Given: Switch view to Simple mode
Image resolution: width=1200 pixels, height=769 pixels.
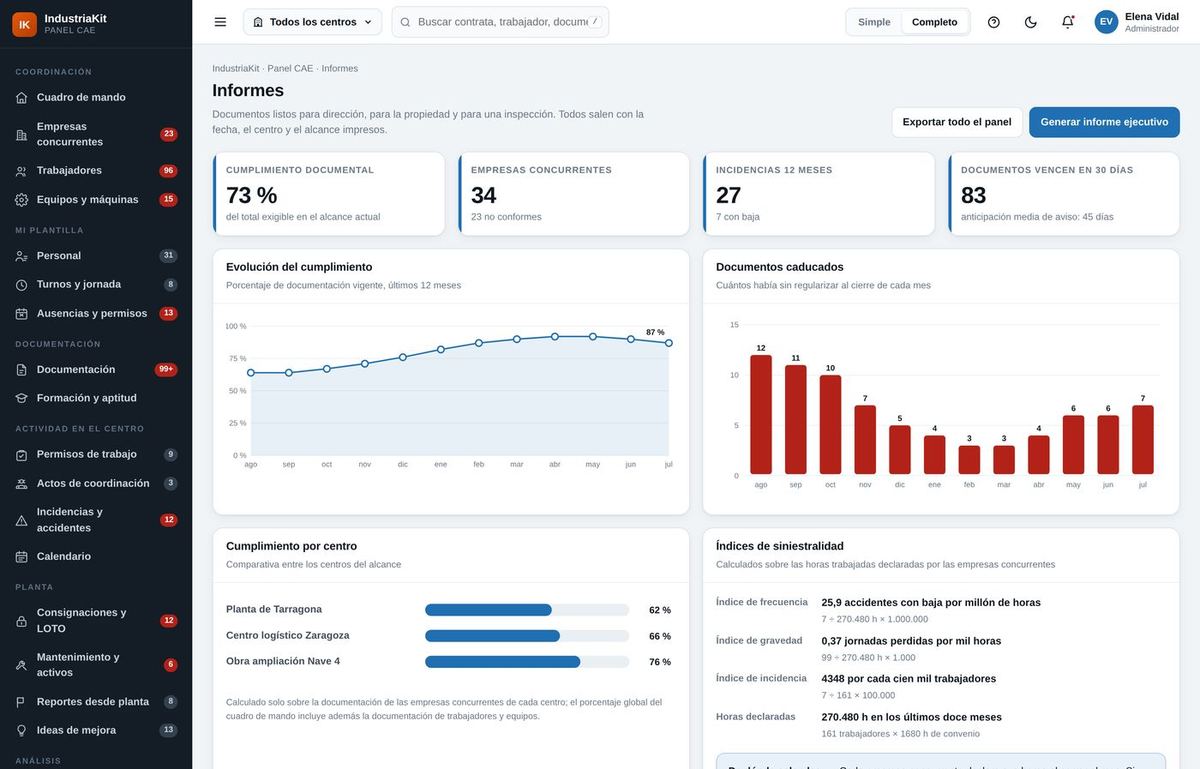Looking at the screenshot, I should [x=874, y=22].
